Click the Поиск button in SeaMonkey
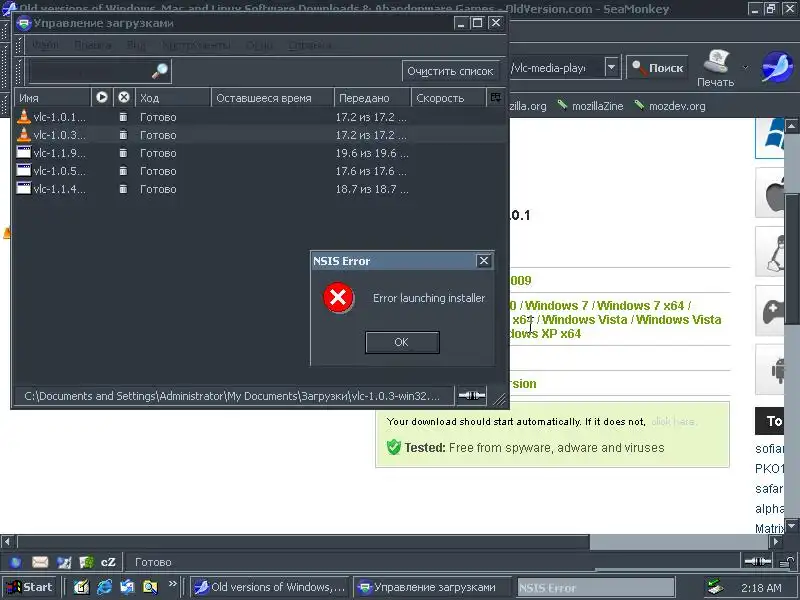 coord(657,67)
